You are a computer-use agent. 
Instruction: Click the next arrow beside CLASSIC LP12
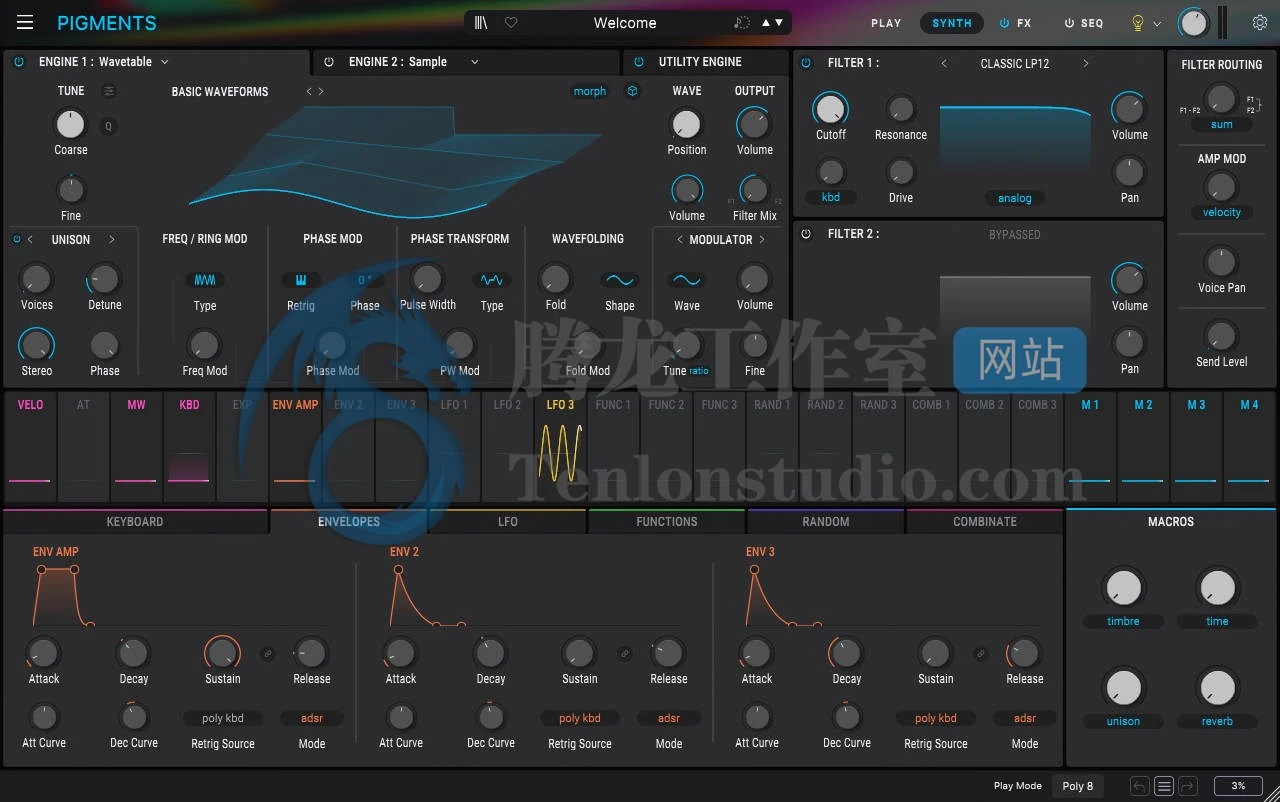point(1084,63)
